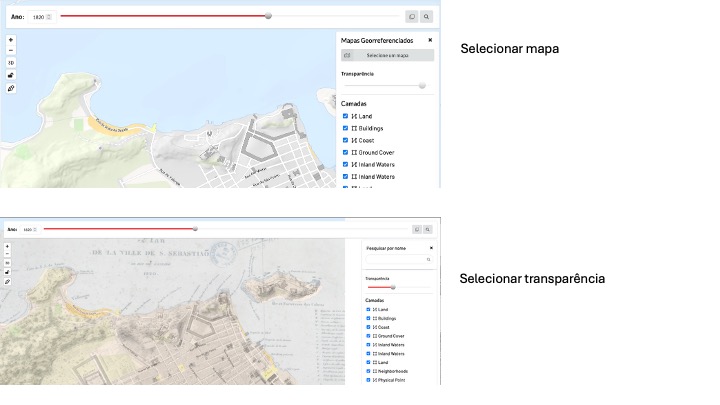The height and width of the screenshot is (405, 720).
Task: Toggle 3D view on the modern basemap
Action: 11,62
